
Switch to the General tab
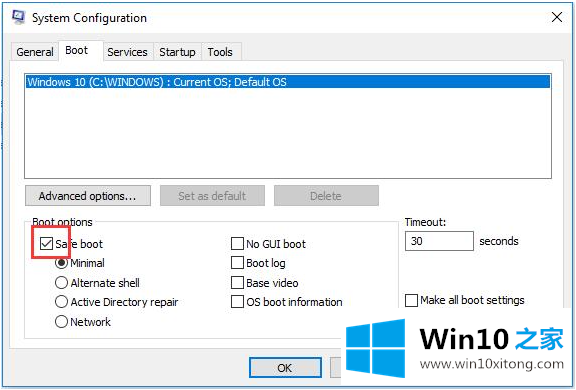[35, 52]
